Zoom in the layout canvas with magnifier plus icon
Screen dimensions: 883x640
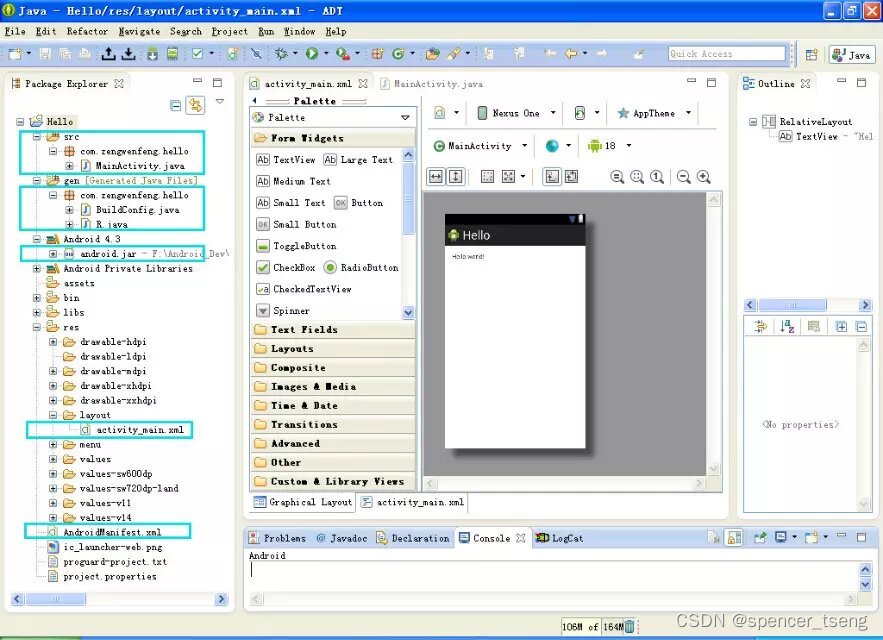[703, 177]
